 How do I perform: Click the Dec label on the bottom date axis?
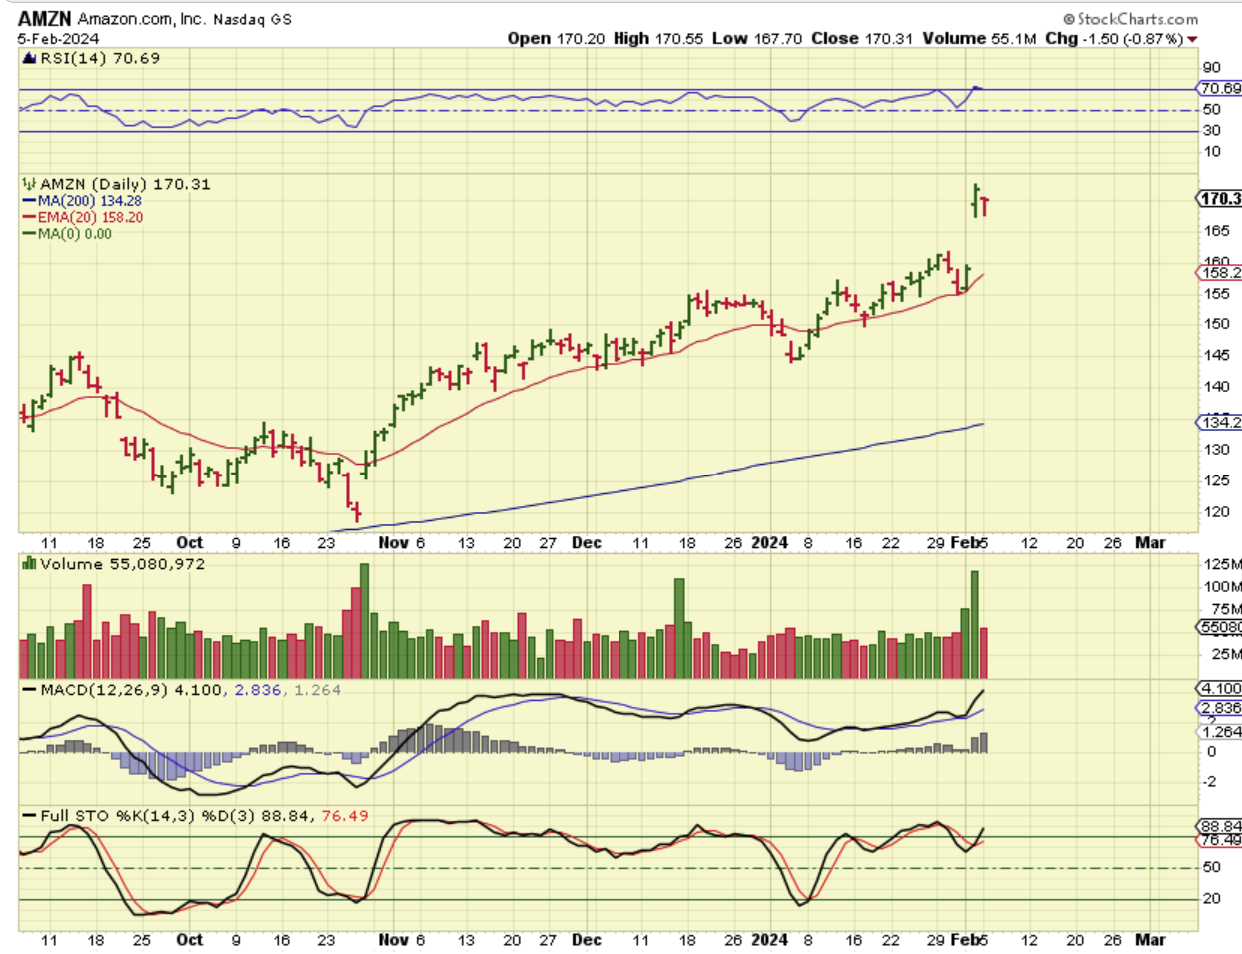pyautogui.click(x=587, y=940)
